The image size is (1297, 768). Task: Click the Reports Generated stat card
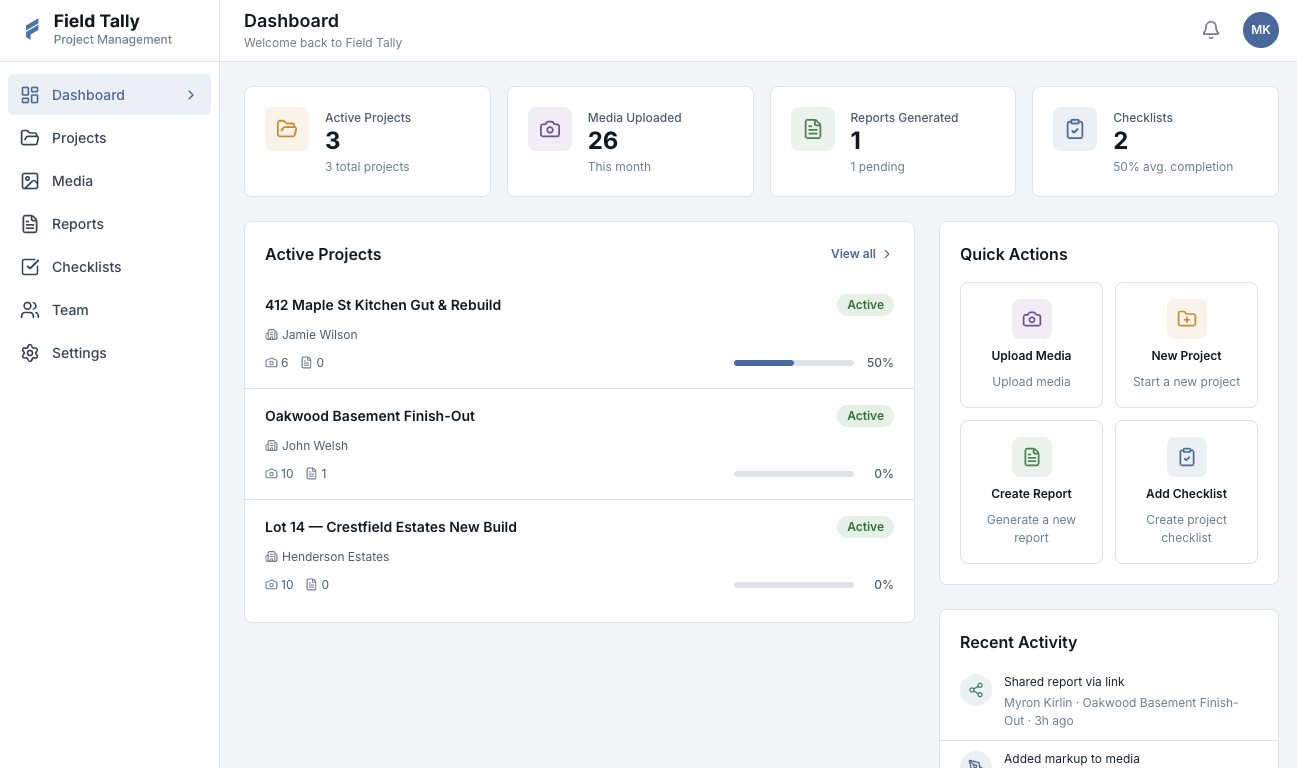[892, 141]
